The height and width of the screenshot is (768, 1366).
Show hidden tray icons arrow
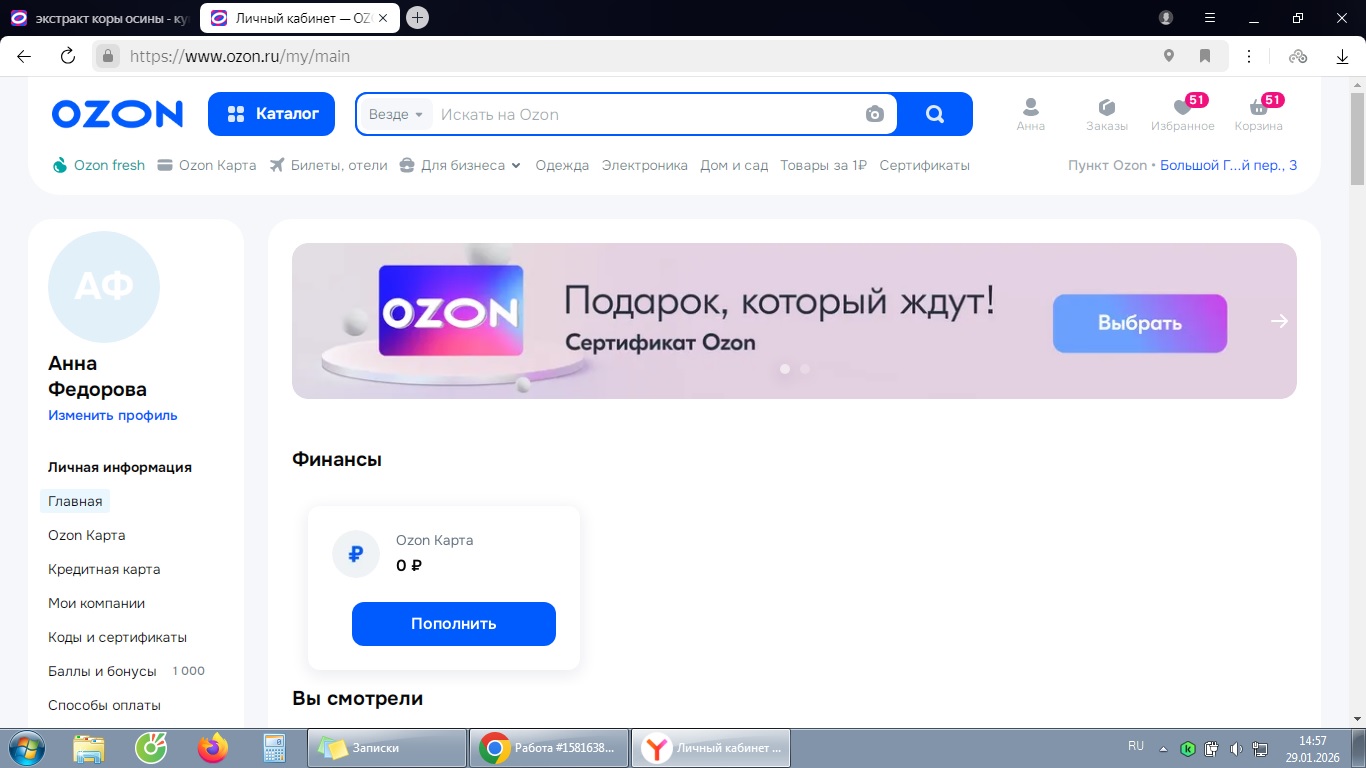[1163, 748]
